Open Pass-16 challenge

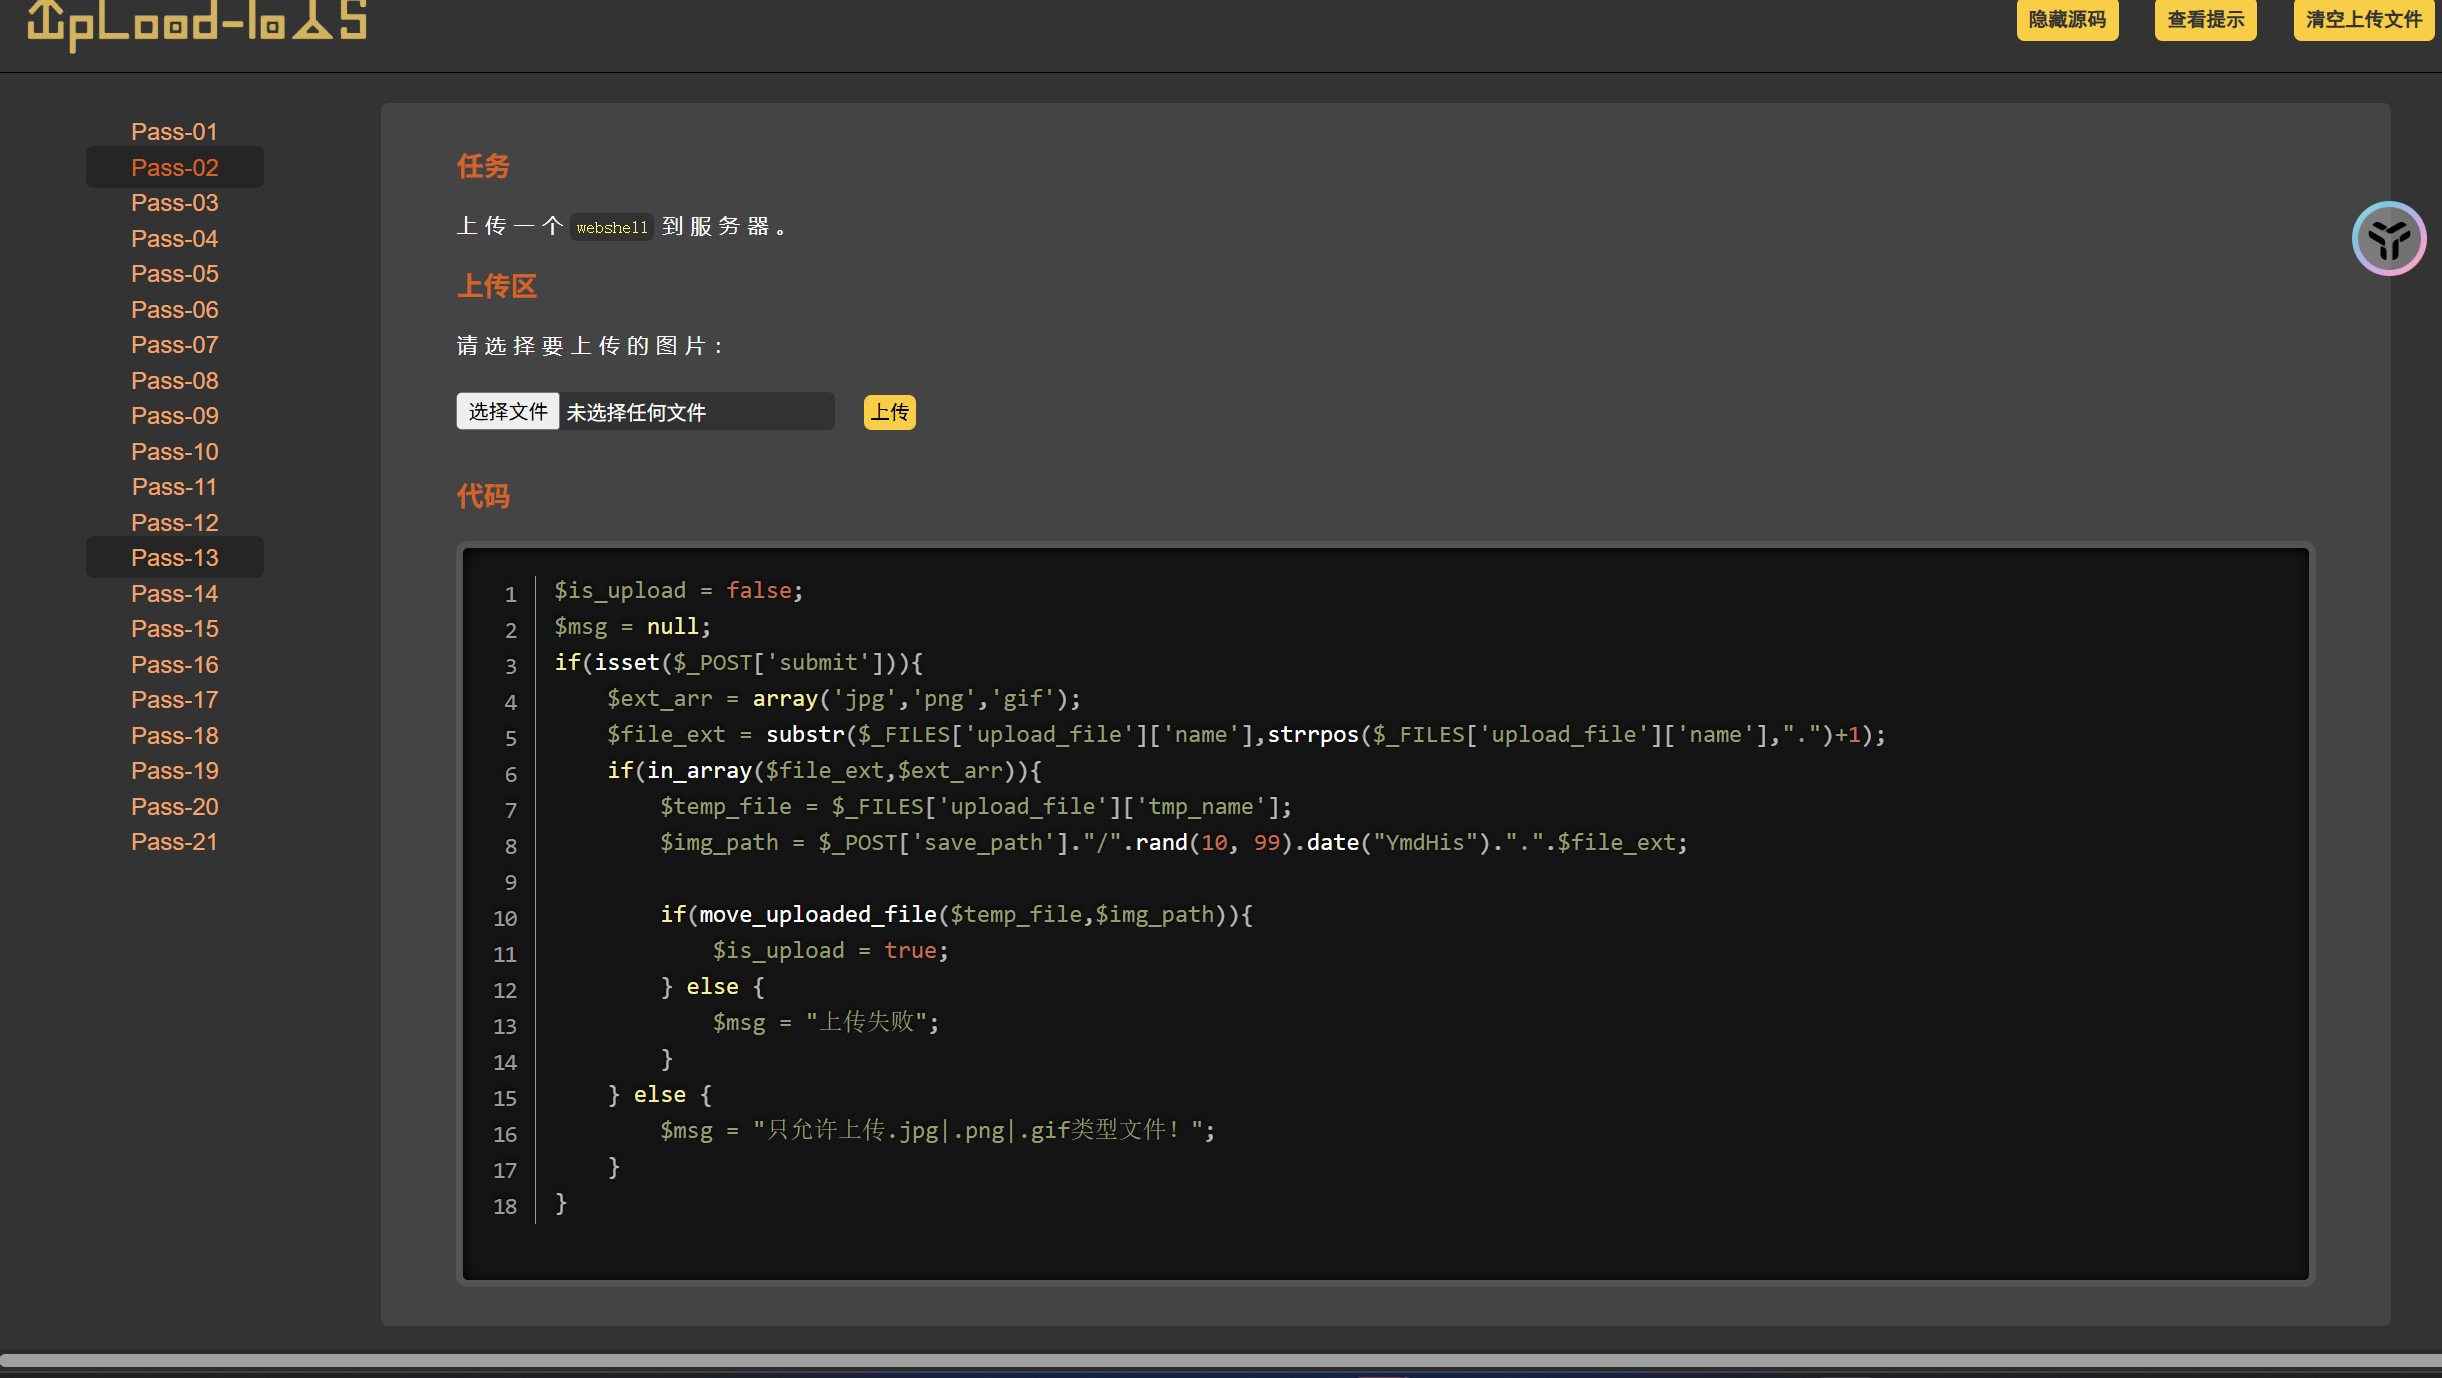174,665
